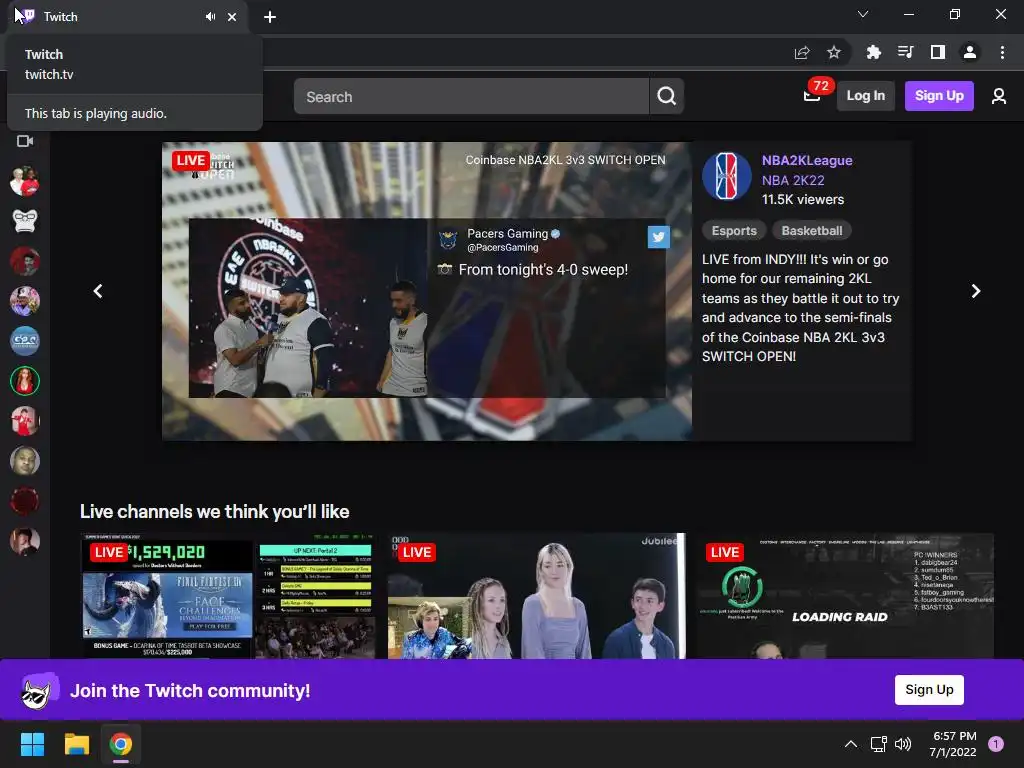Open the blue C2C logo channel avatar

click(x=25, y=341)
